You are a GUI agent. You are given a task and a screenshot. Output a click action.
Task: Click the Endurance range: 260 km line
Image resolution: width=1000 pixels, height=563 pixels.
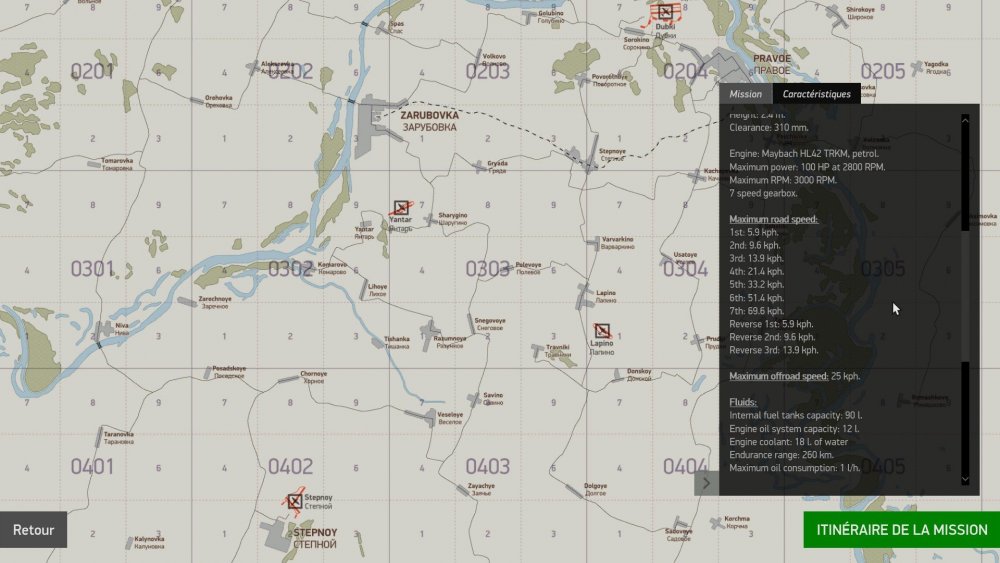tap(781, 455)
